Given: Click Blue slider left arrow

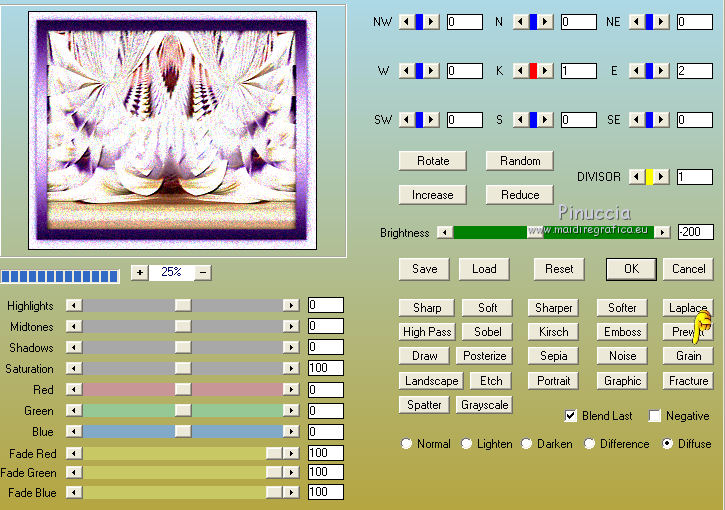Looking at the screenshot, I should [x=74, y=431].
